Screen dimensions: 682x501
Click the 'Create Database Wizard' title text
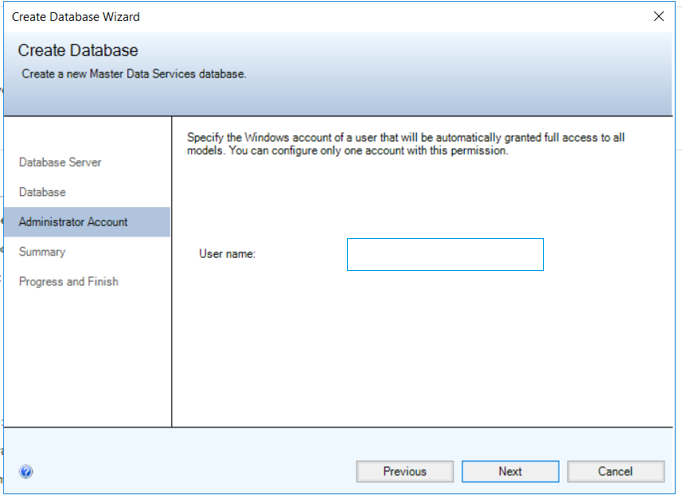point(76,17)
